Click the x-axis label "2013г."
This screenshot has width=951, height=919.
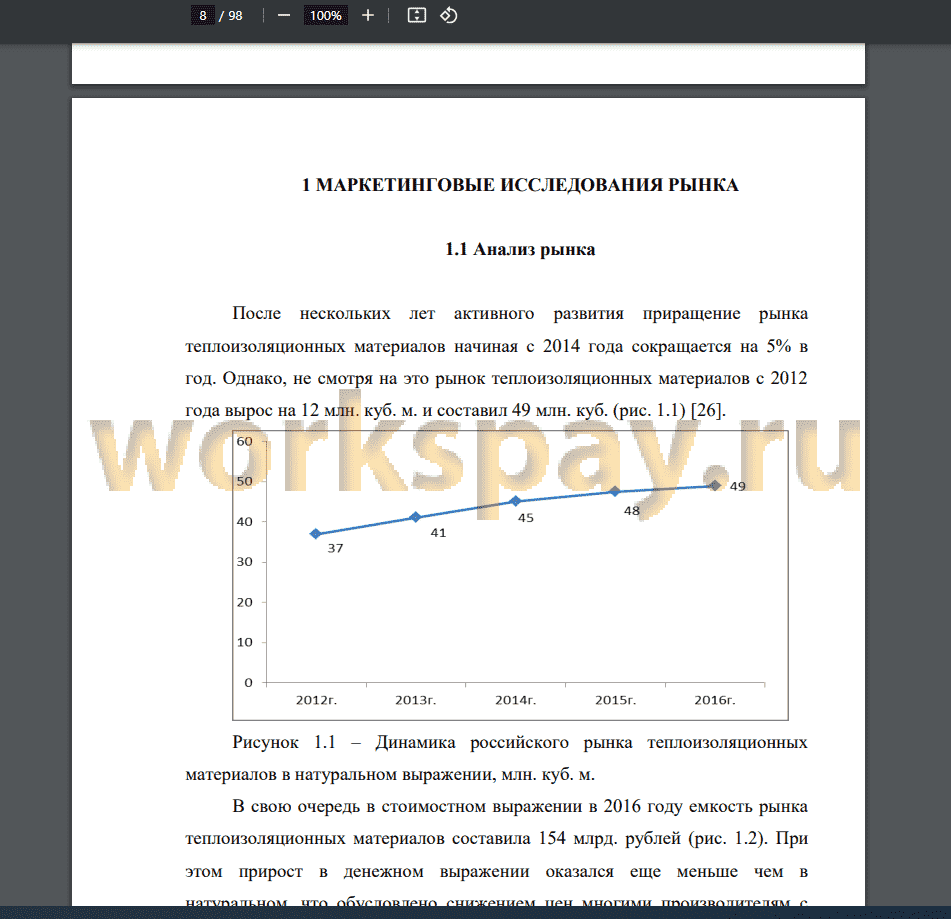coord(415,700)
